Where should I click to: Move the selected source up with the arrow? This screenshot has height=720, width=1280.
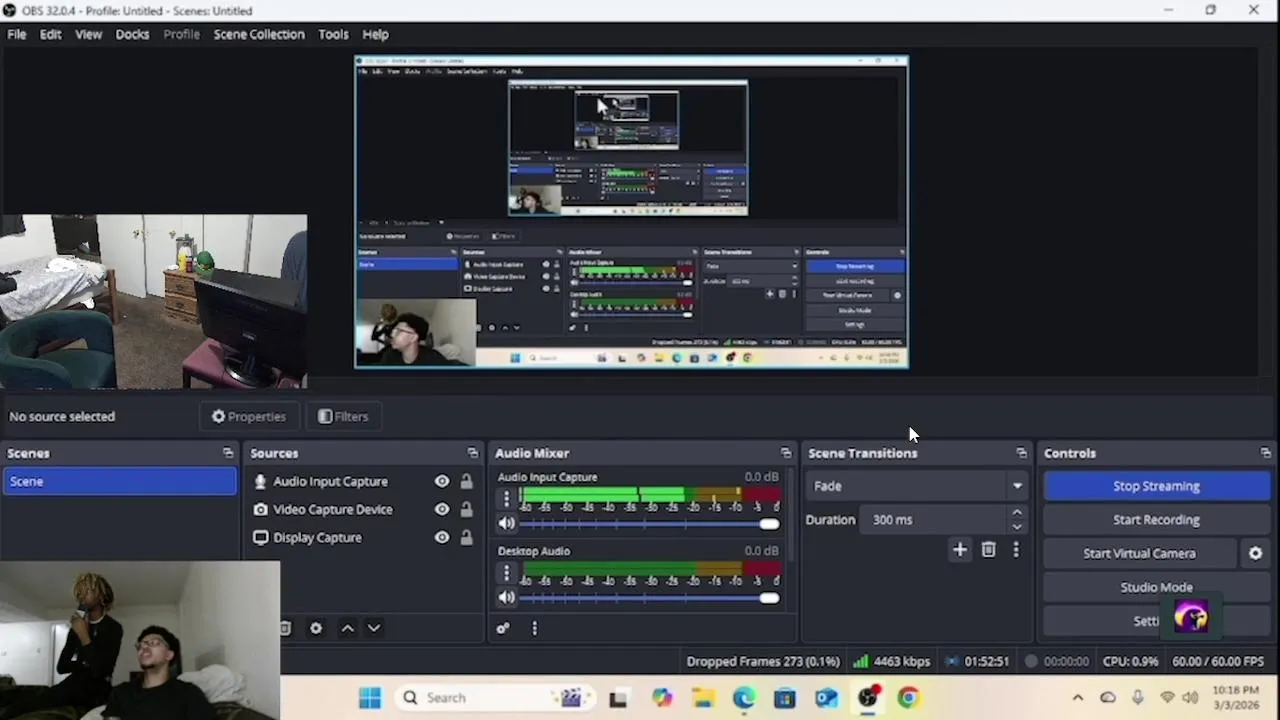(347, 628)
